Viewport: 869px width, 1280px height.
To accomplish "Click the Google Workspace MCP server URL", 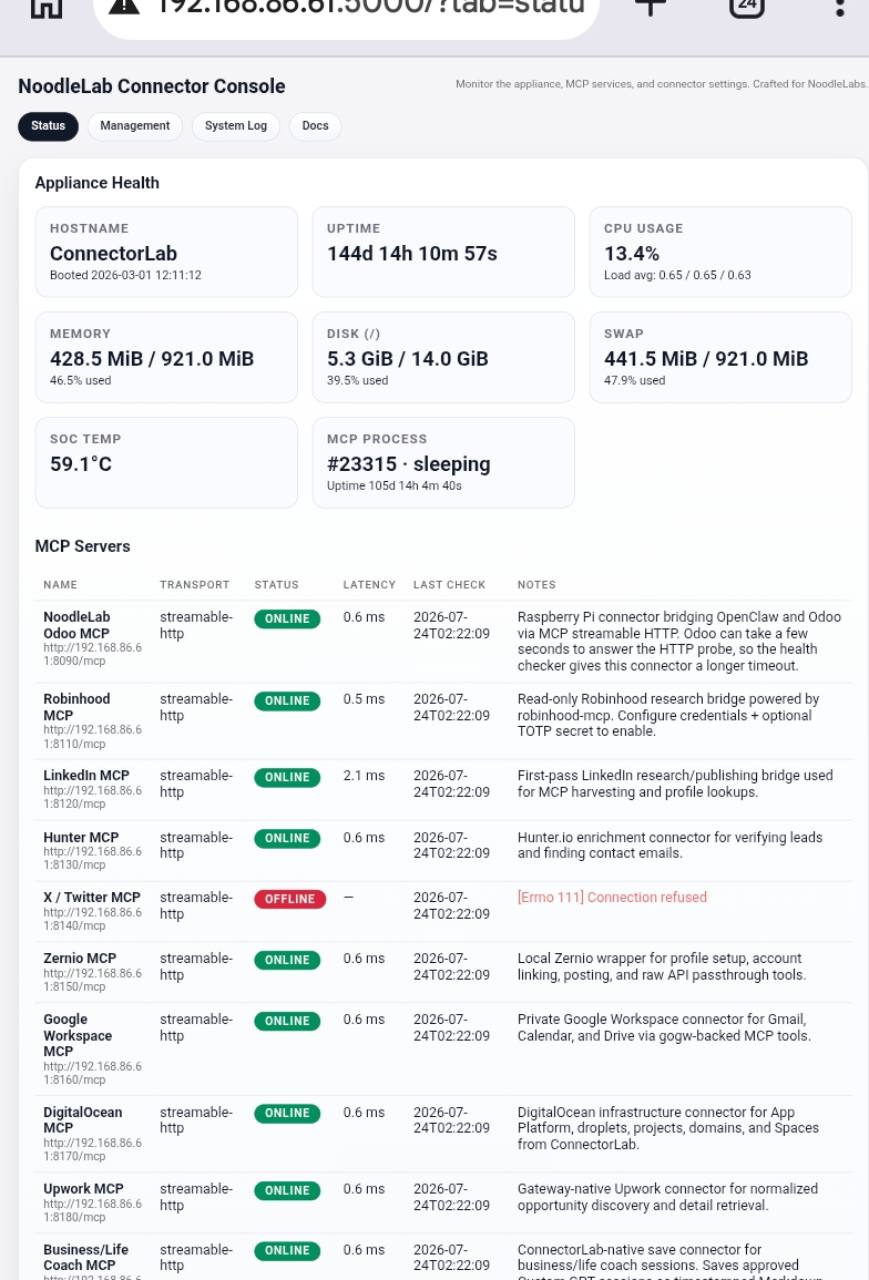I will coord(92,1073).
